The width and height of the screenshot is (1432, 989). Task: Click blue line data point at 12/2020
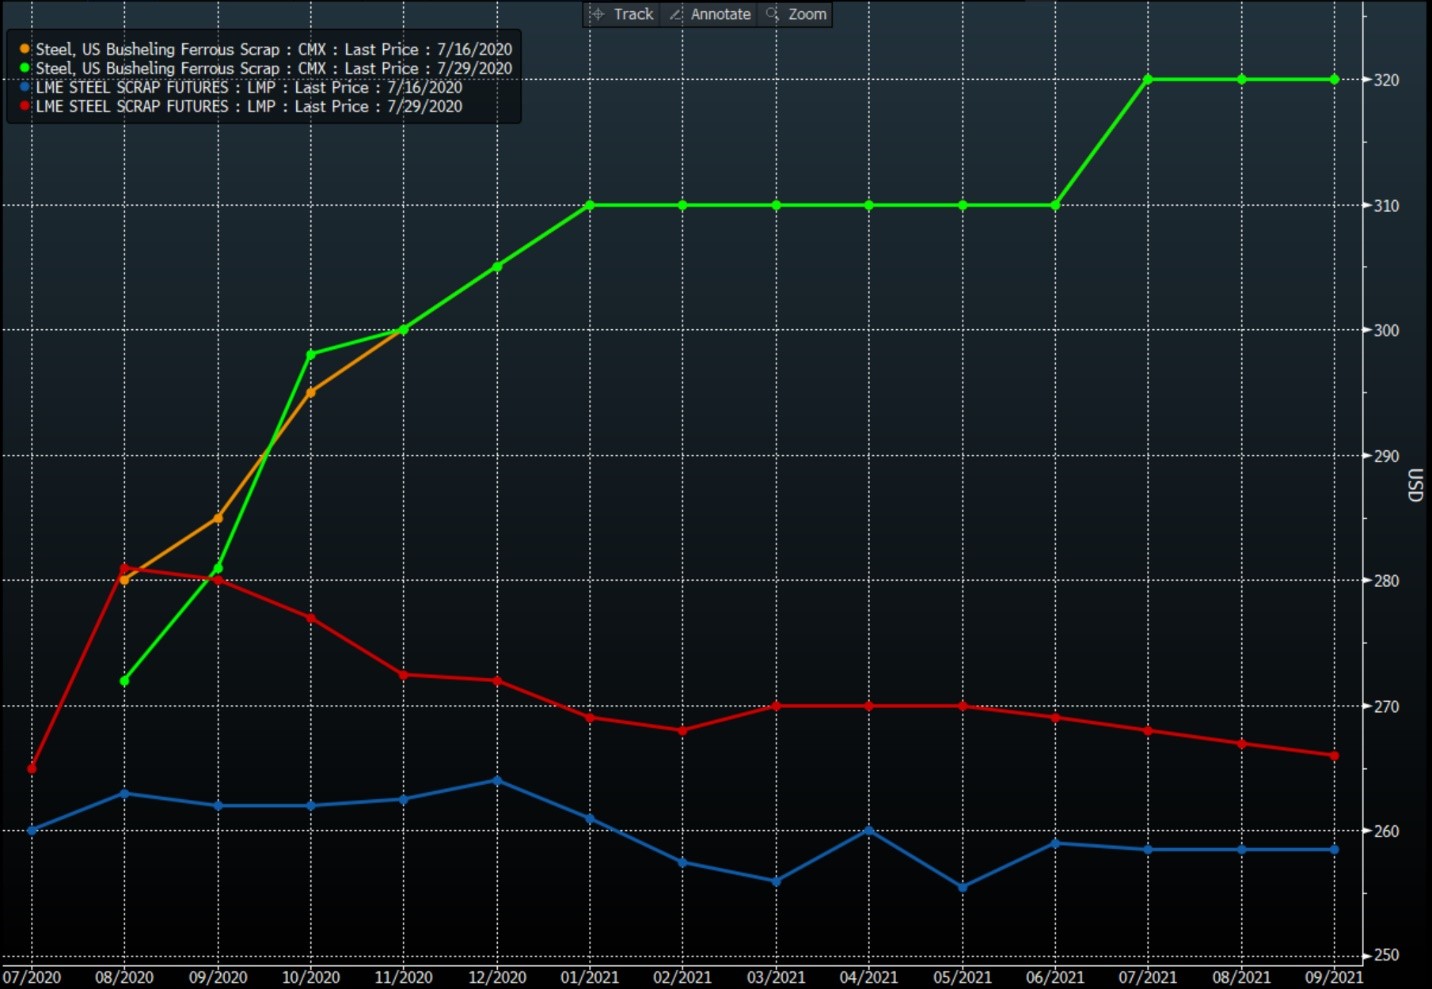[x=497, y=780]
